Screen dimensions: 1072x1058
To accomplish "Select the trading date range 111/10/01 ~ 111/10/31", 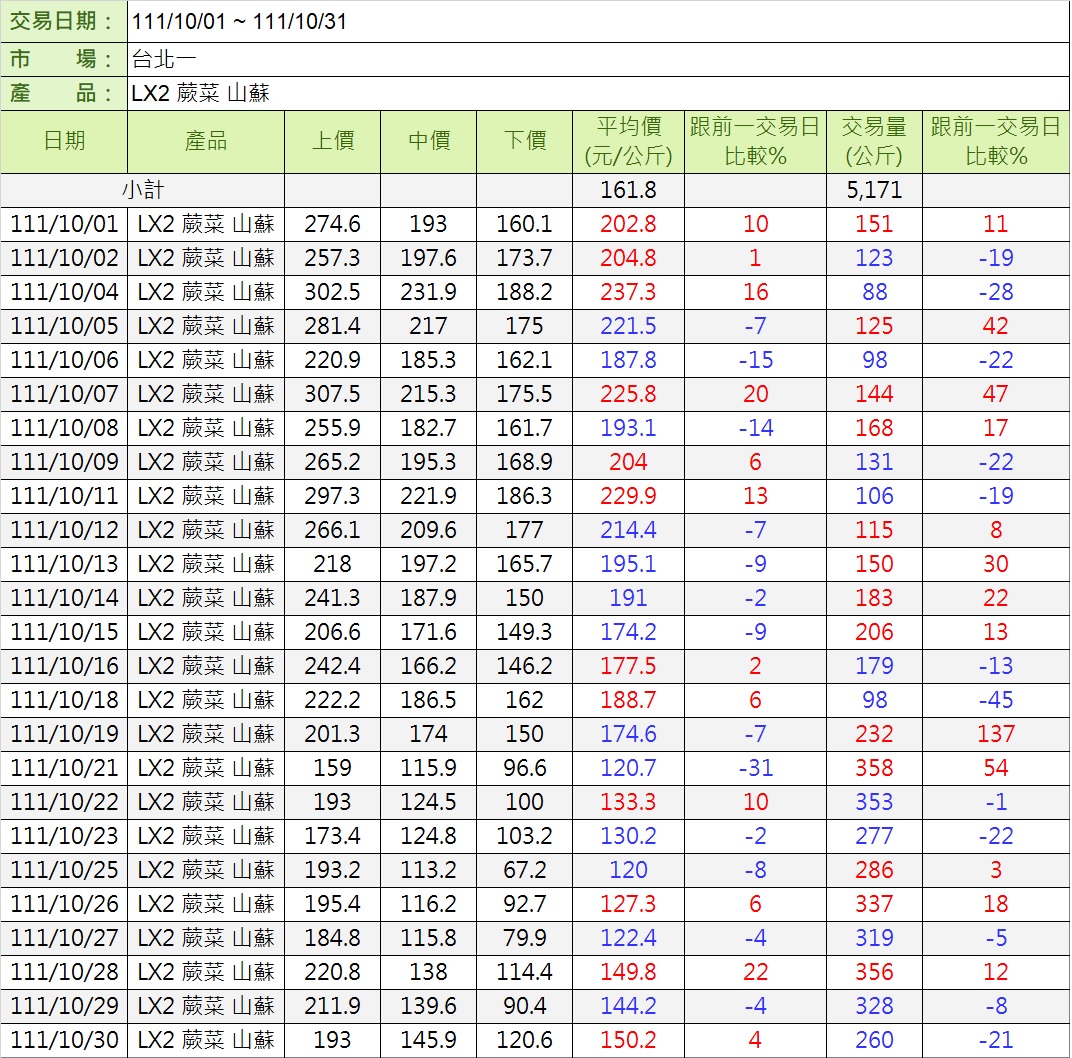I will click(240, 22).
